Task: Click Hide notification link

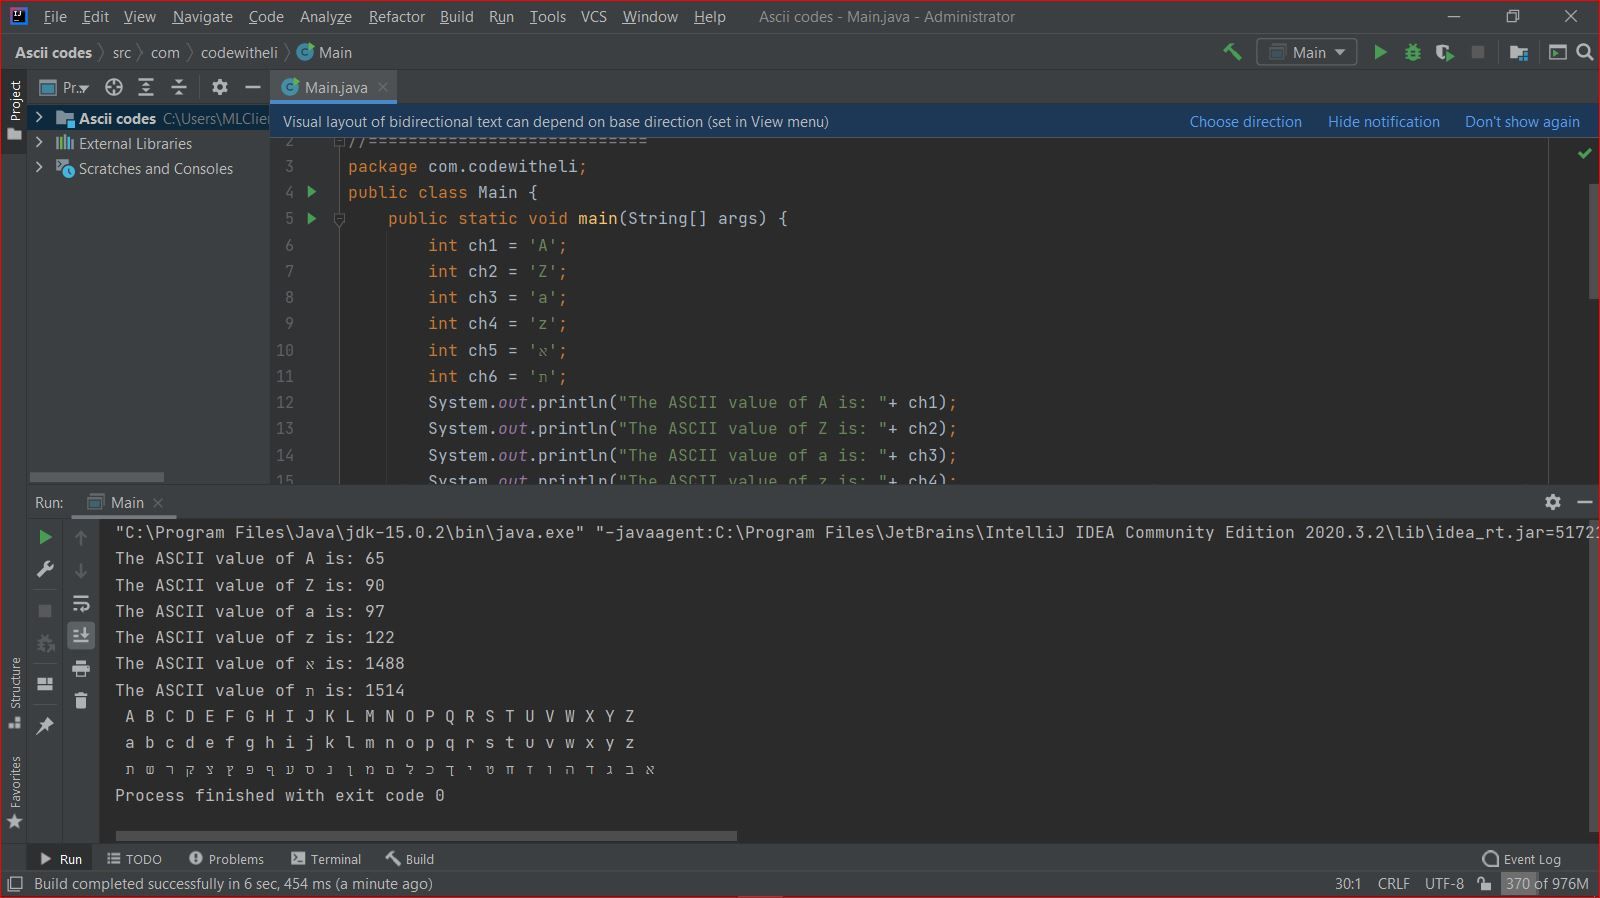Action: (x=1383, y=121)
